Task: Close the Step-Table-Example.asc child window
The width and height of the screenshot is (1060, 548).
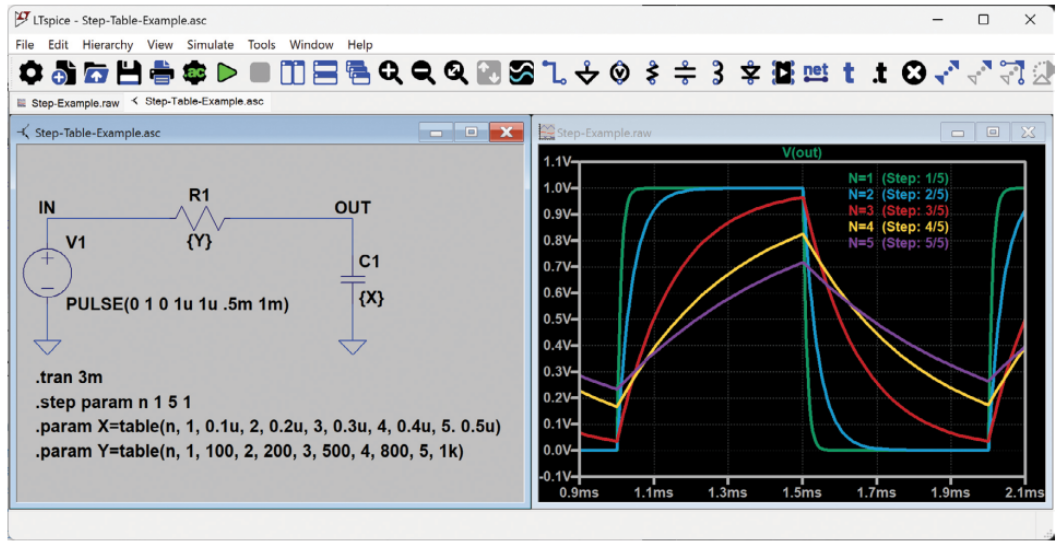Action: 505,132
